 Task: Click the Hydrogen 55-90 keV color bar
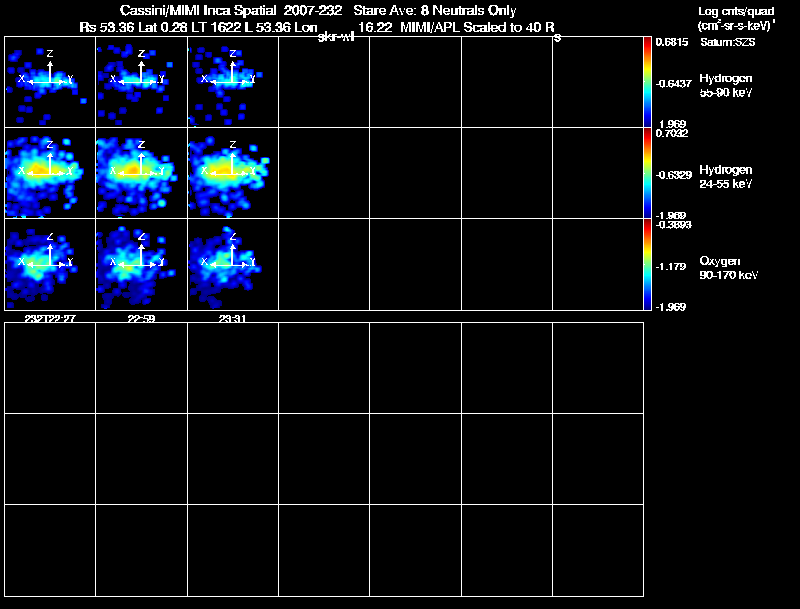[x=647, y=82]
